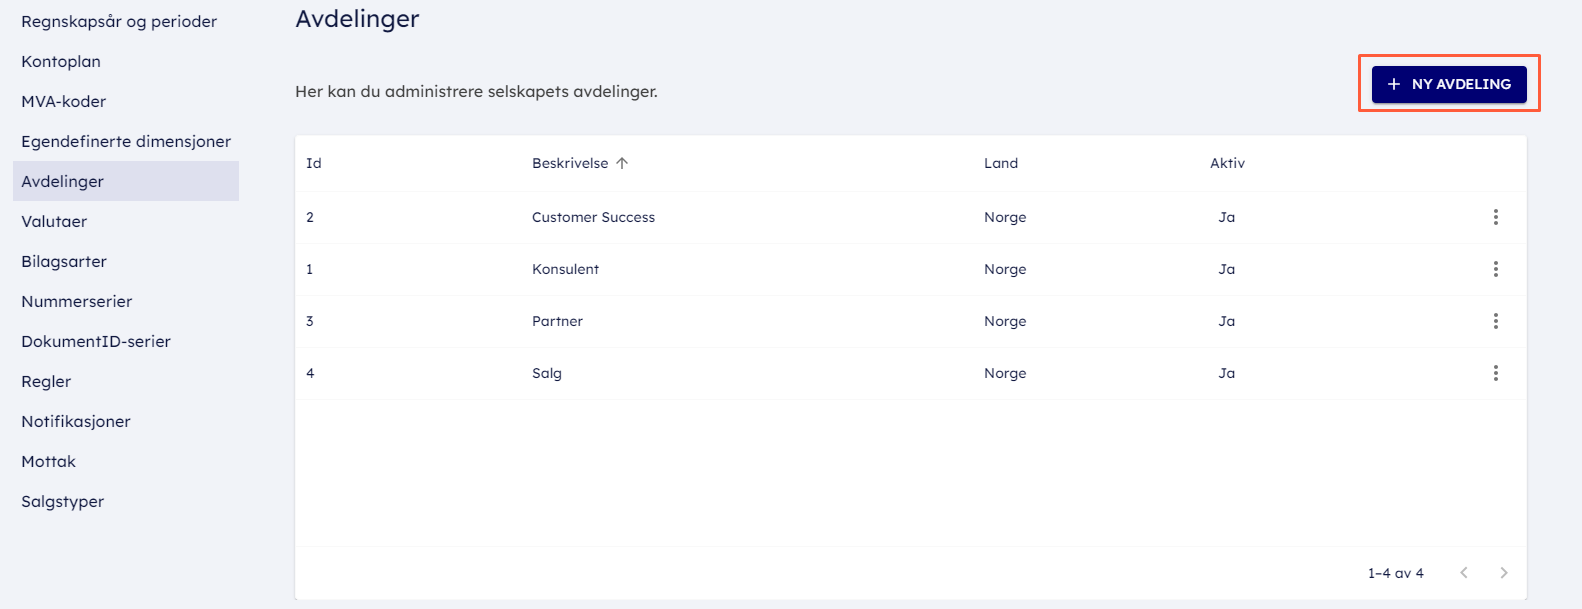Select the Konsulent department row

(x=566, y=269)
